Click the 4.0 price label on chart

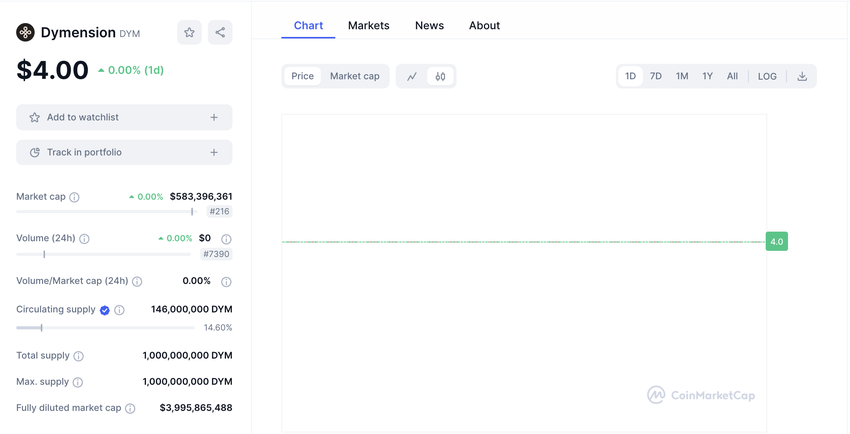[x=777, y=242]
